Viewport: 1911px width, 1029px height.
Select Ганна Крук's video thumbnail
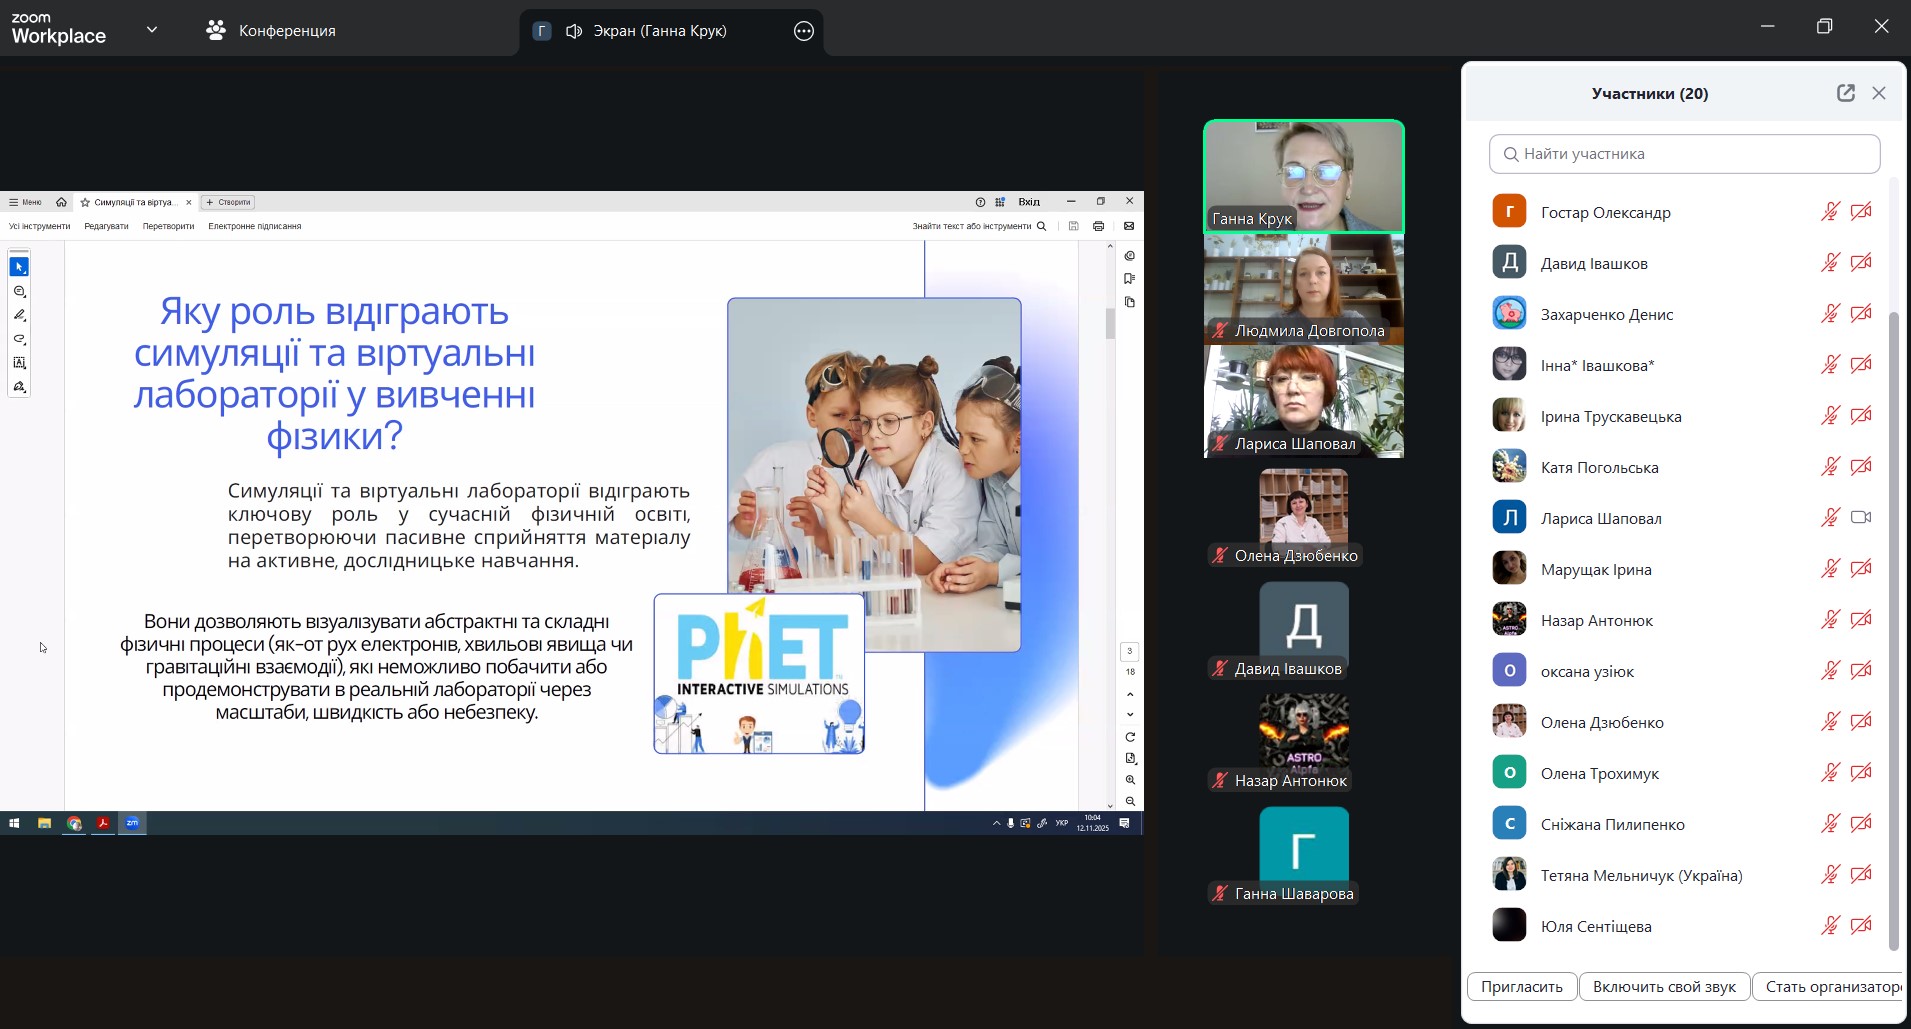tap(1303, 176)
